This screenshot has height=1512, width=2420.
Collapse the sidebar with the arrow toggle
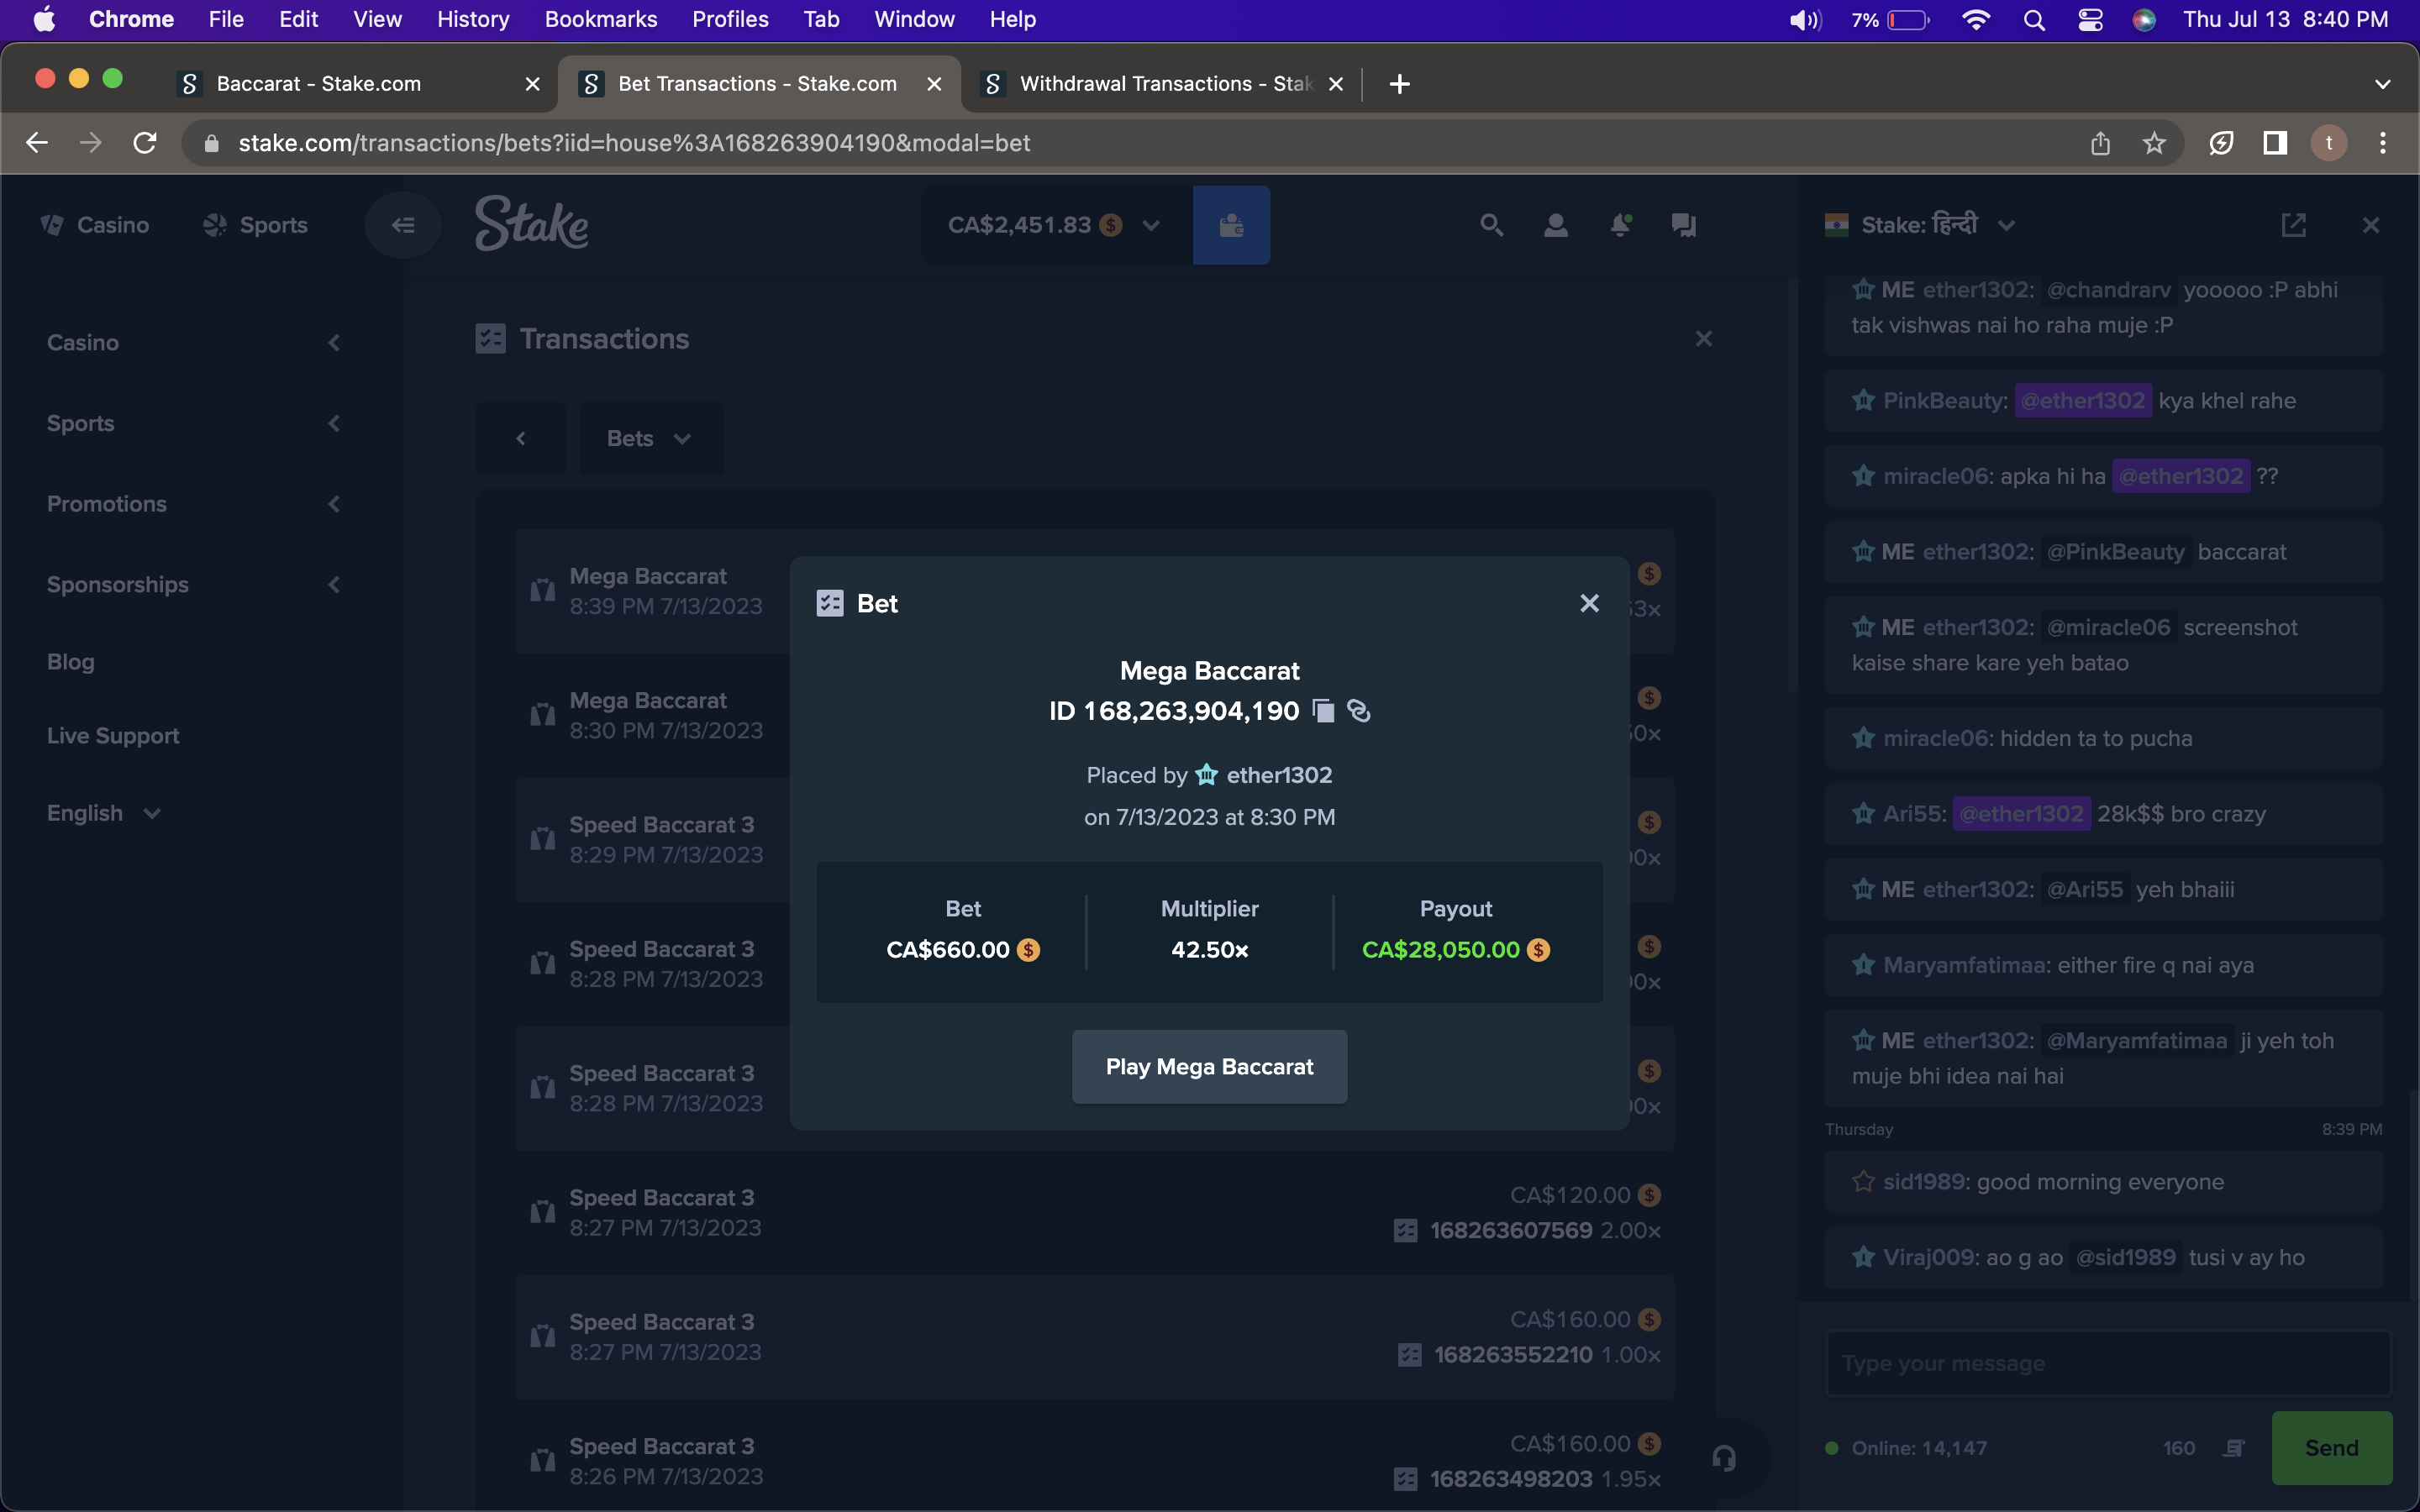click(x=403, y=225)
